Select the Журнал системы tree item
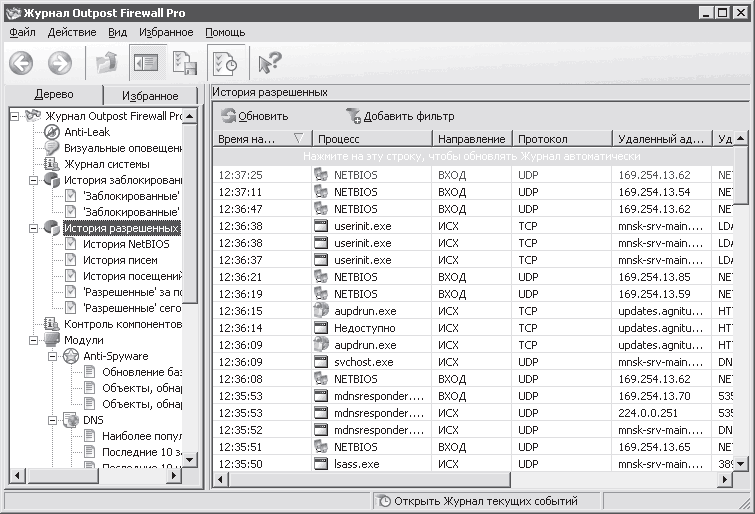 coord(106,163)
